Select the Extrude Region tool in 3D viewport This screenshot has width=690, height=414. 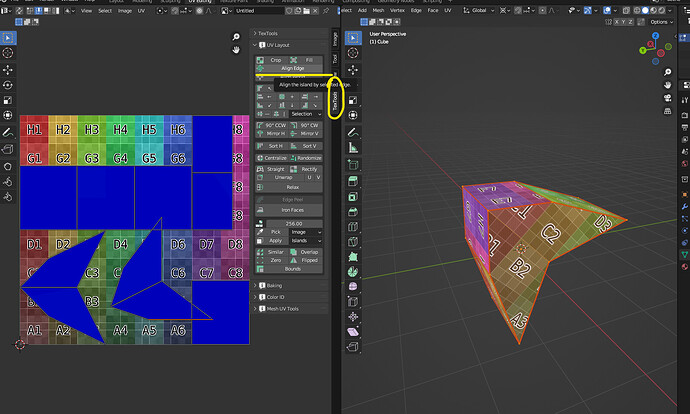coord(353,181)
